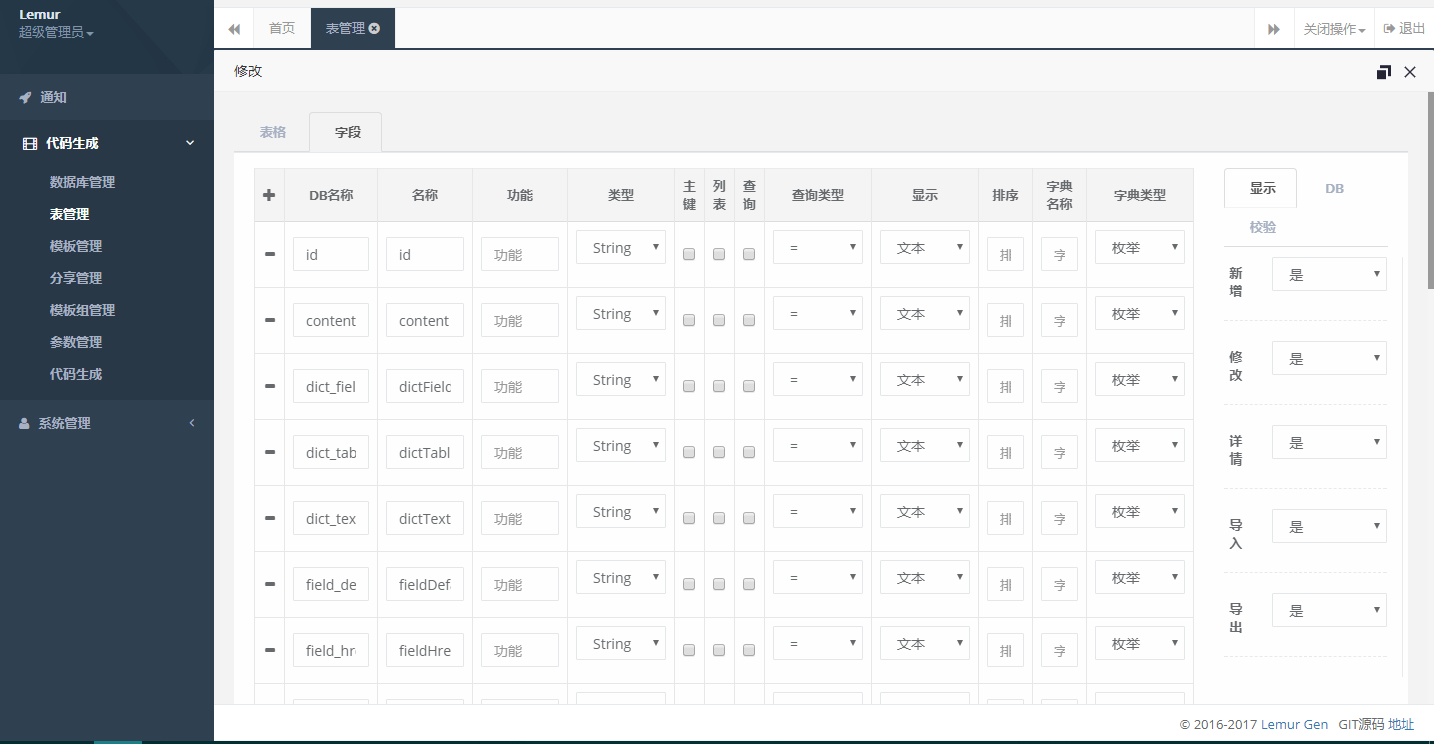Click the 退出 logout button

(x=1404, y=29)
